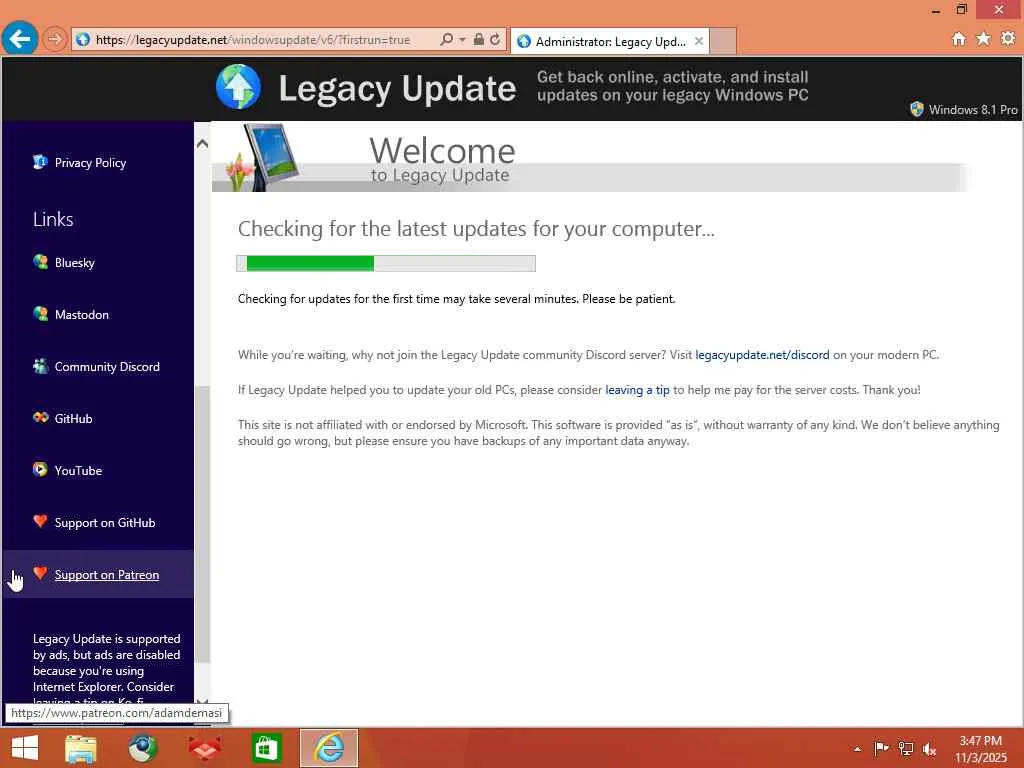Click the browser Forward arrow button

point(55,39)
